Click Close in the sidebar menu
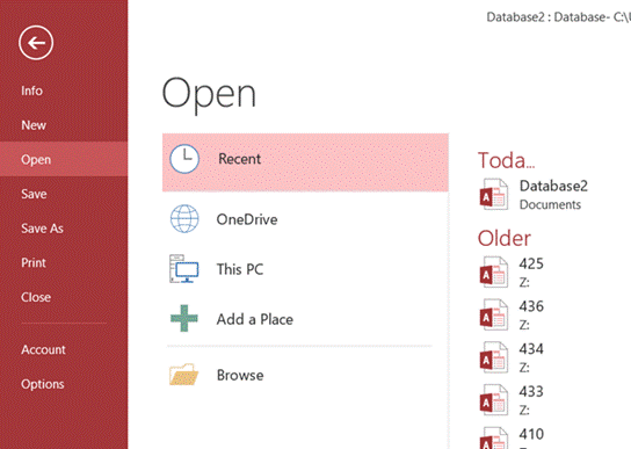The height and width of the screenshot is (449, 631). point(36,297)
